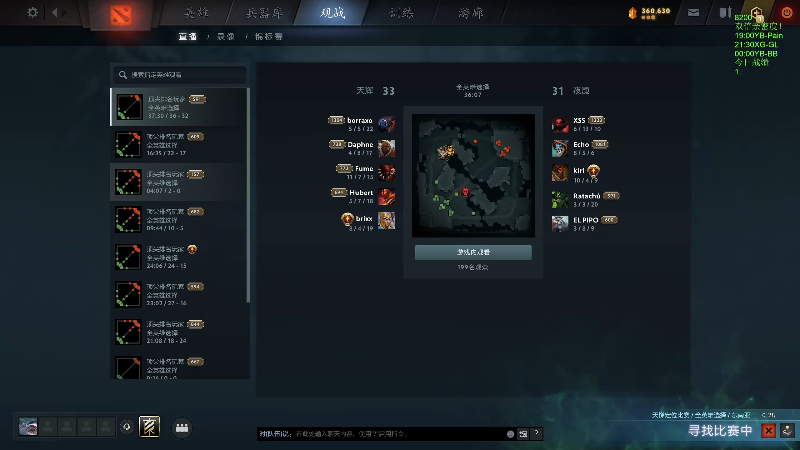Image resolution: width=800 pixels, height=450 pixels.
Task: Click the red Dota 2 logo
Action: 121,15
